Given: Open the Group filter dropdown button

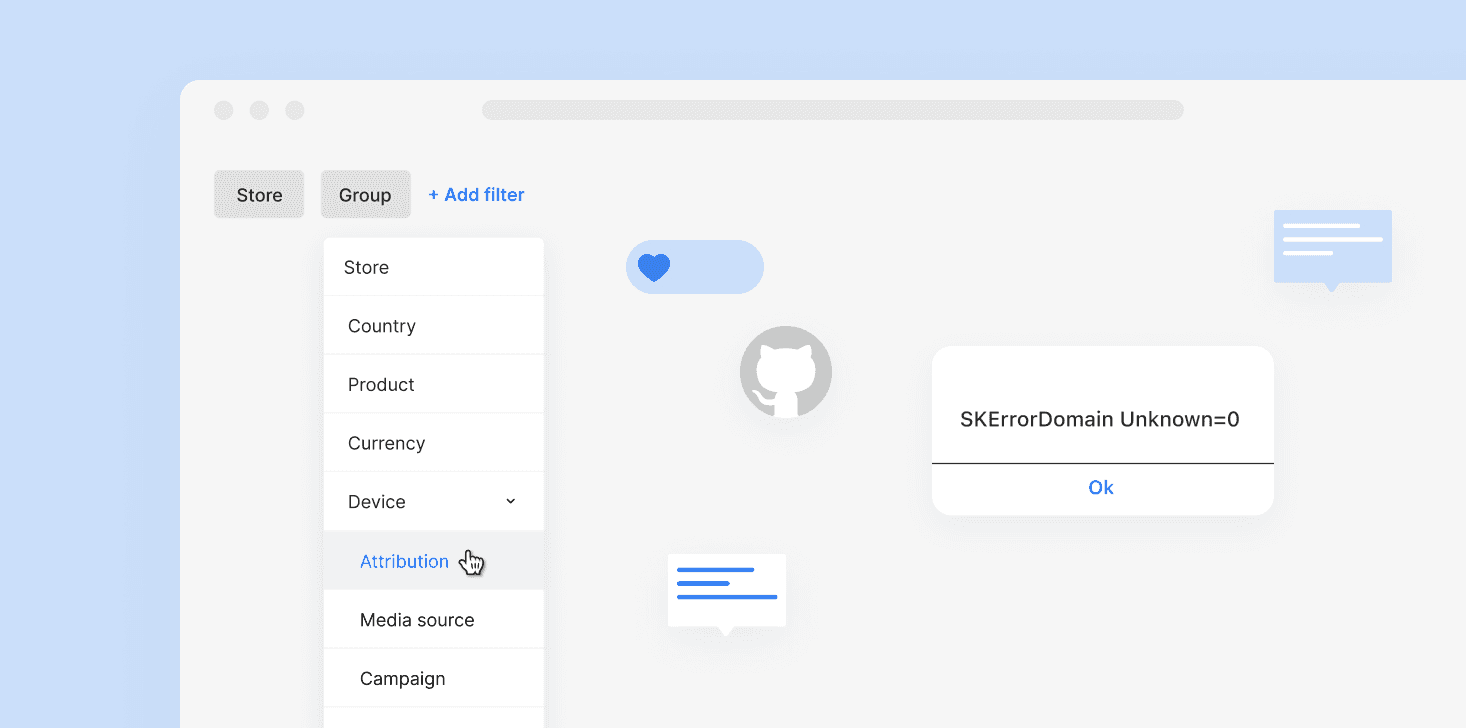Looking at the screenshot, I should pyautogui.click(x=365, y=195).
